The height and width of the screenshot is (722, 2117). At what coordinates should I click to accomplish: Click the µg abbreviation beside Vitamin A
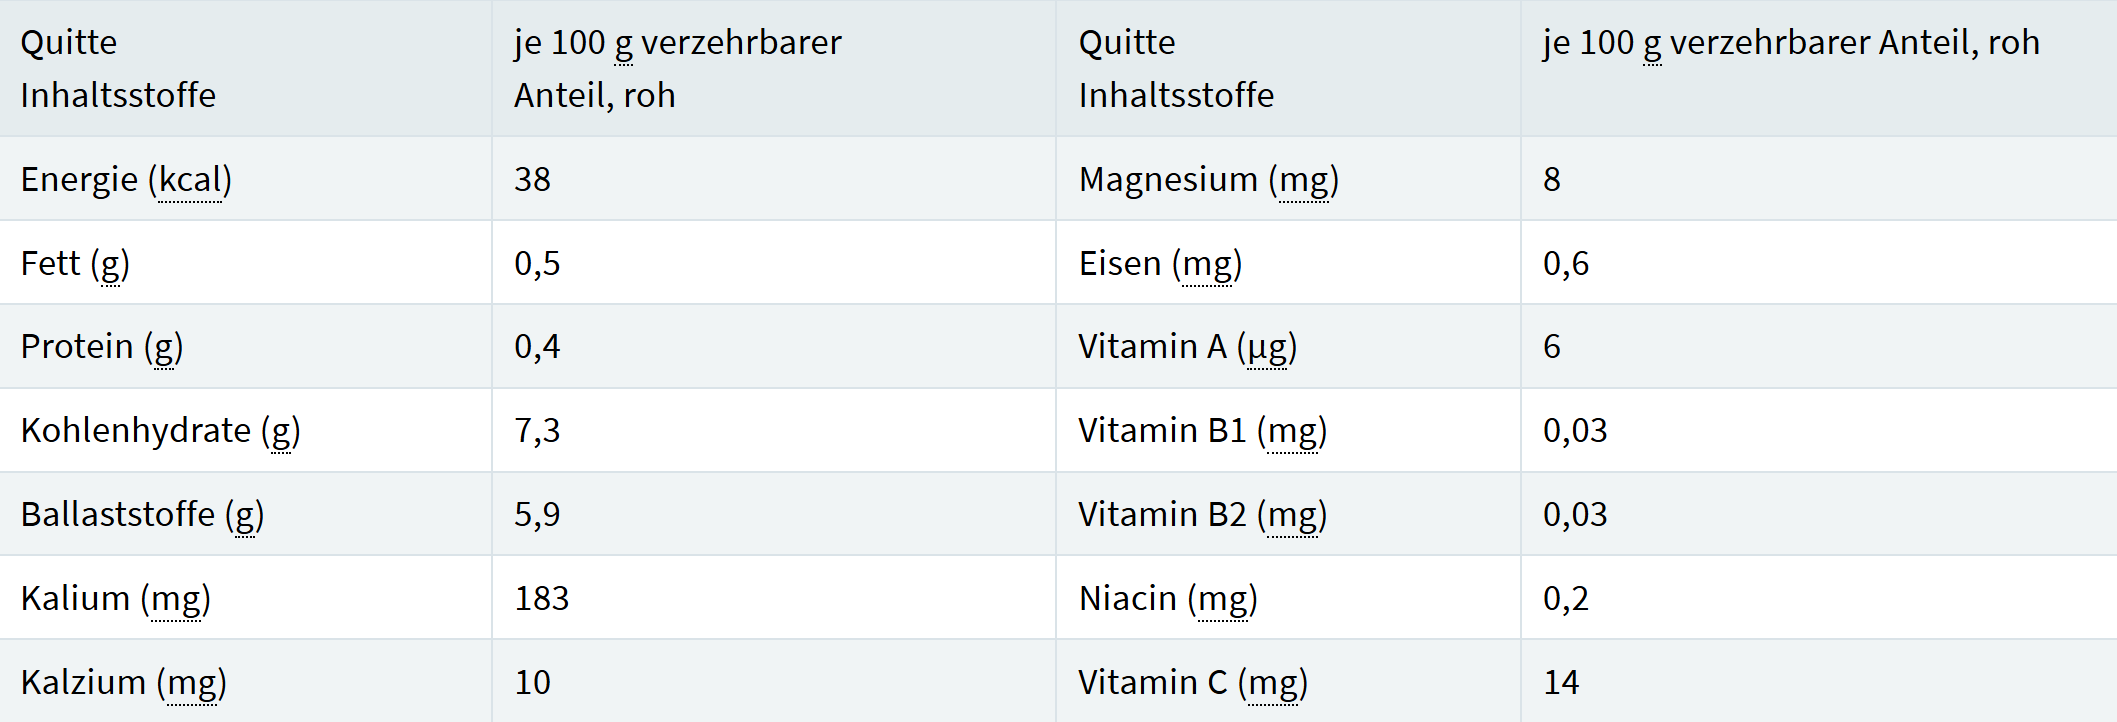(1267, 347)
